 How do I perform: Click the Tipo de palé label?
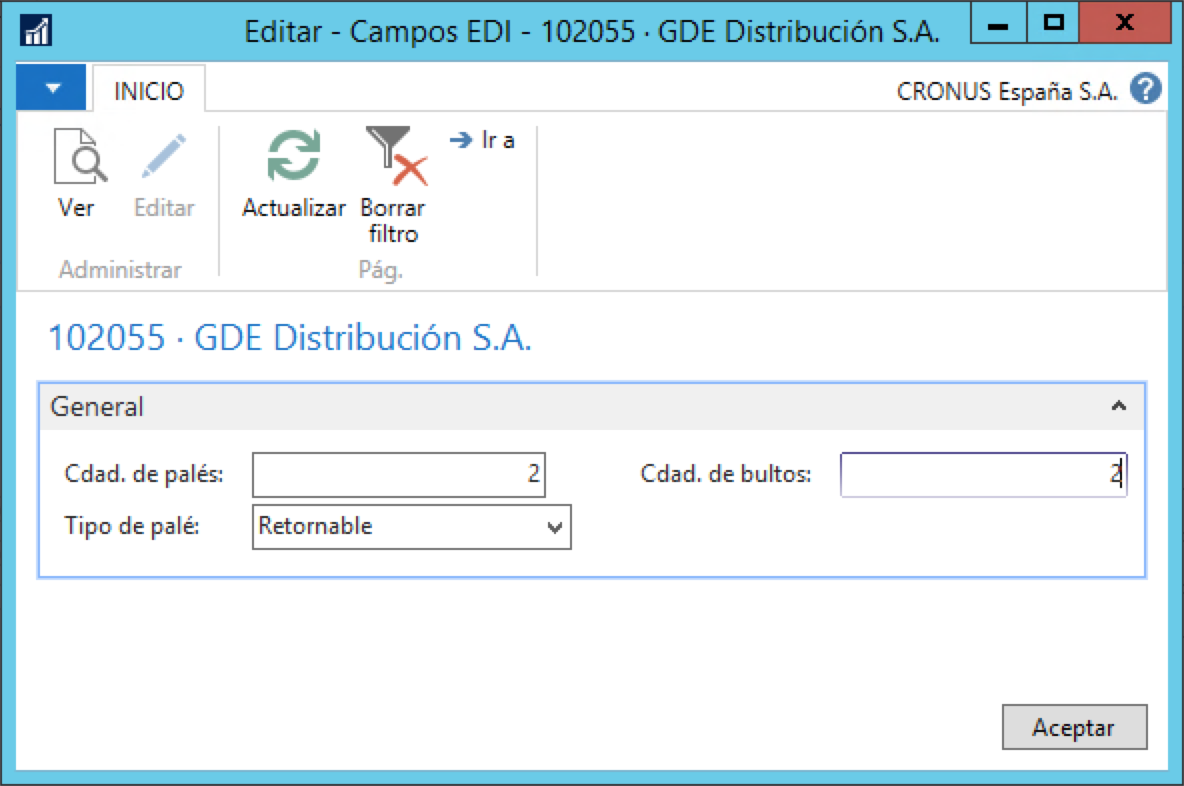click(x=131, y=526)
